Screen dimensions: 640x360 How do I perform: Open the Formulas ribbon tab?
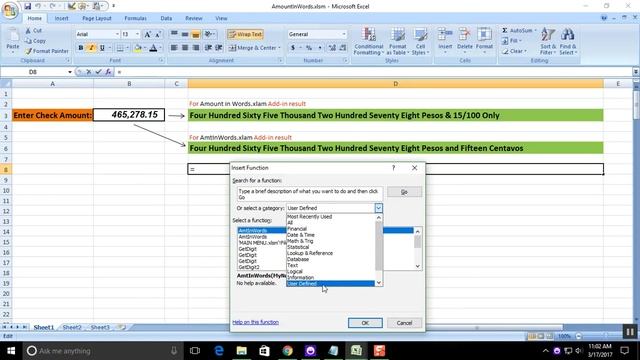(x=136, y=18)
